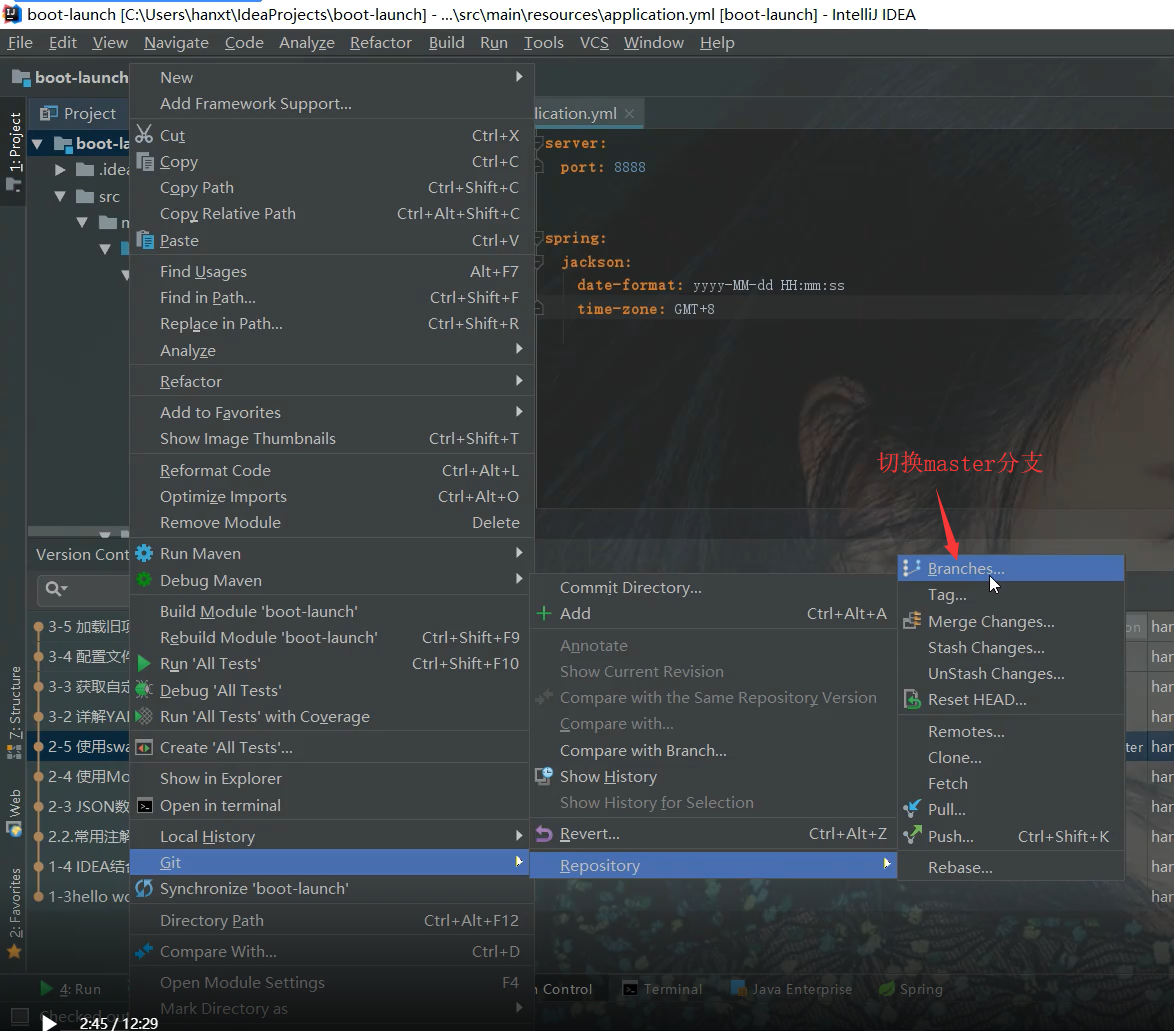
Task: Click the Copy icon in context menu
Action: (145, 162)
